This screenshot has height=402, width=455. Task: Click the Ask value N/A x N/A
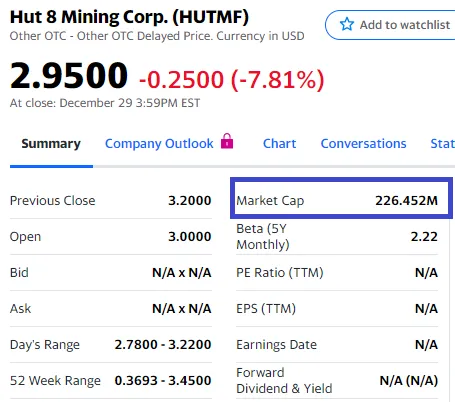pyautogui.click(x=182, y=309)
